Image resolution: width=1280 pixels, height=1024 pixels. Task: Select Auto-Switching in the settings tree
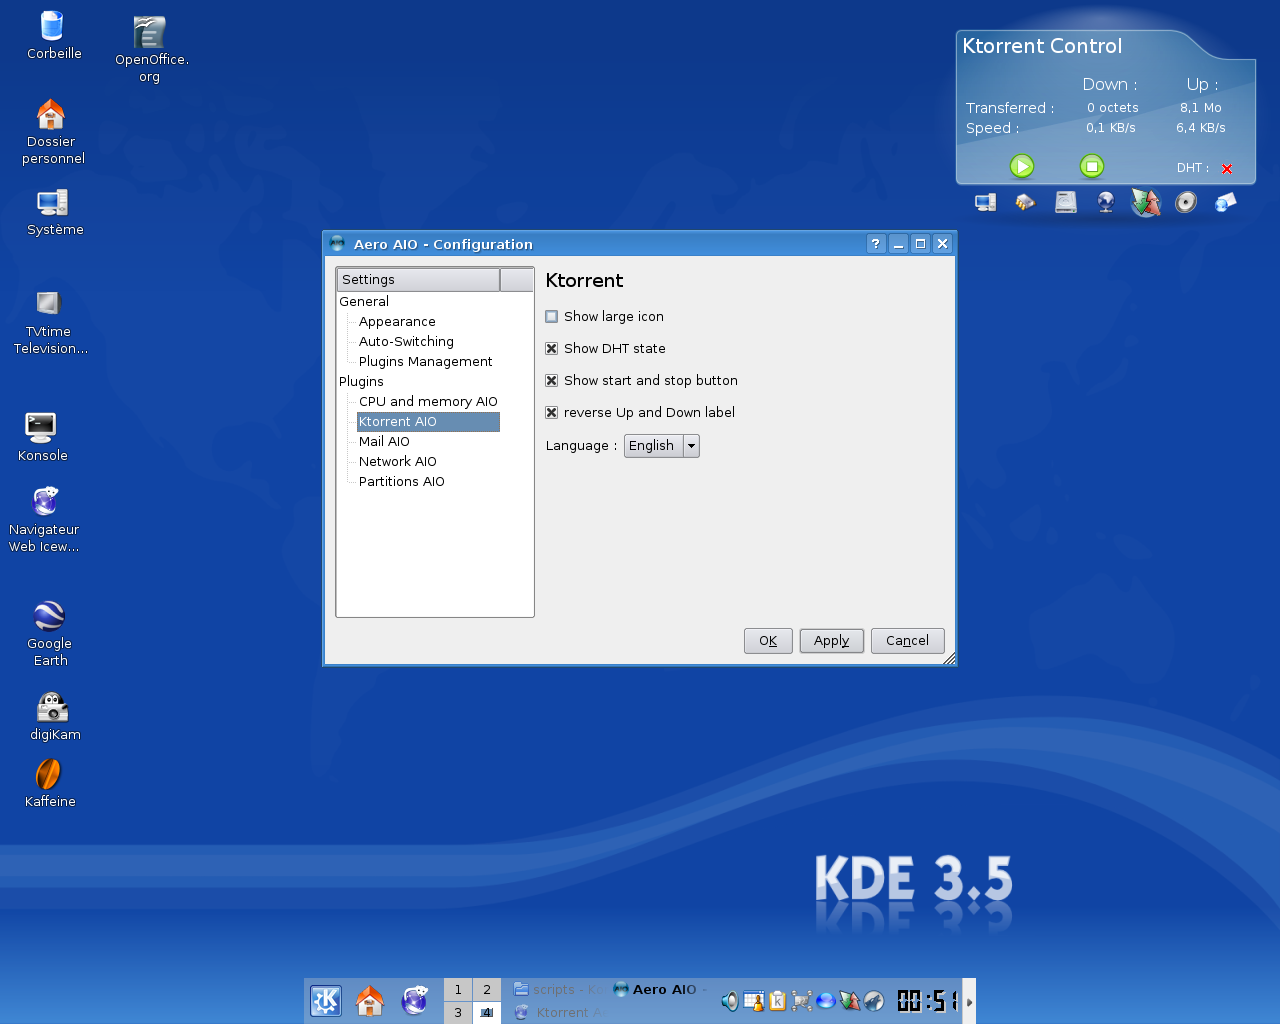coord(406,341)
